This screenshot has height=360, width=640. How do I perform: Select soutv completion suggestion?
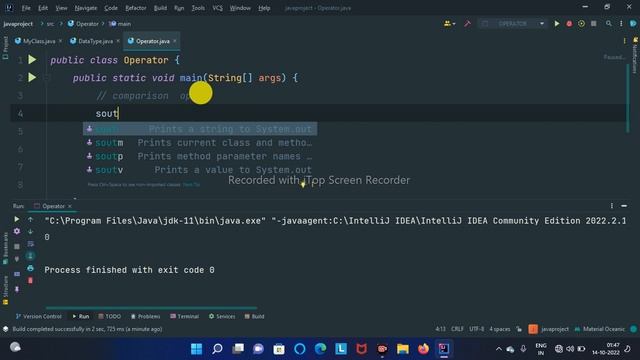(x=200, y=170)
